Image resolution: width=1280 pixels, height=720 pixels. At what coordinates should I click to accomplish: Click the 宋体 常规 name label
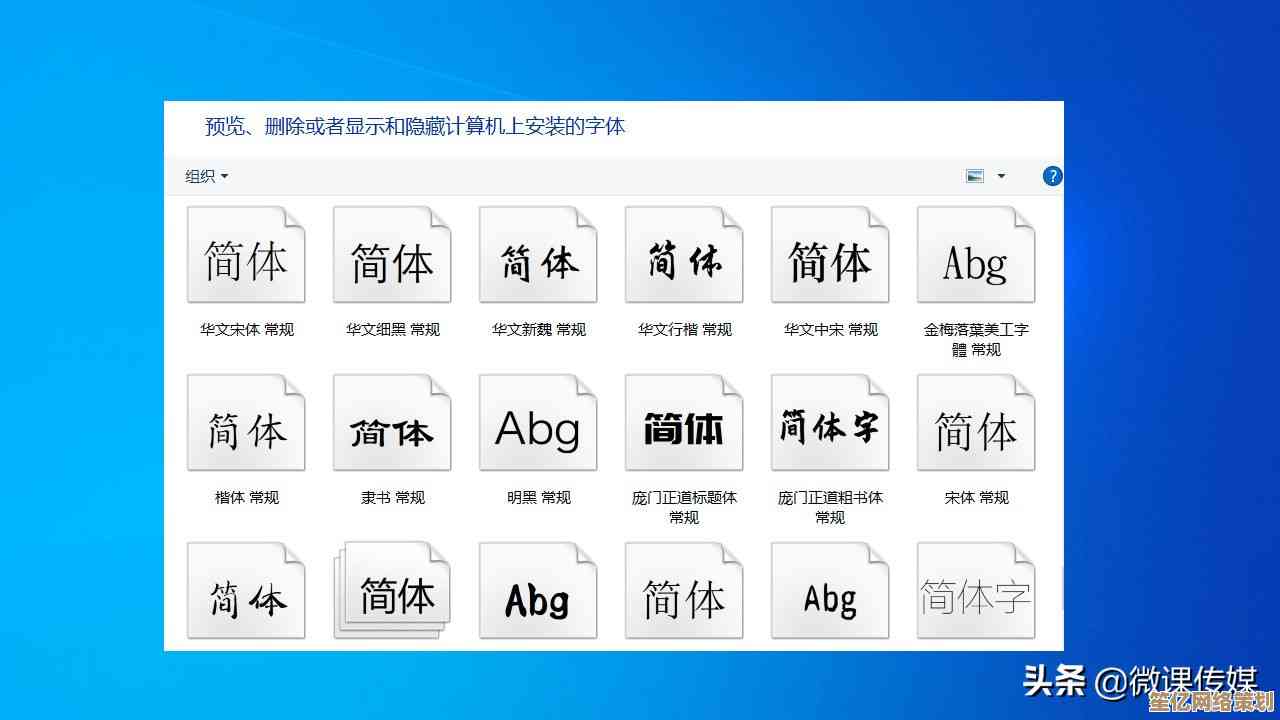click(977, 497)
